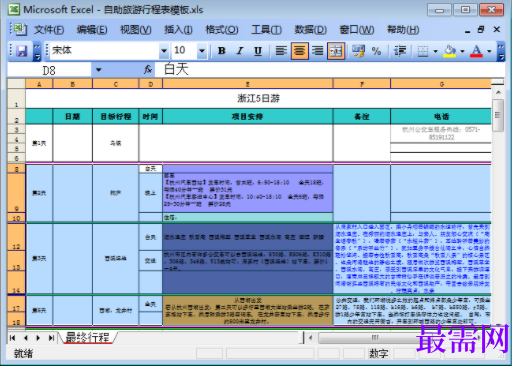Open the font name dropdown
The height and width of the screenshot is (370, 528).
tap(164, 51)
